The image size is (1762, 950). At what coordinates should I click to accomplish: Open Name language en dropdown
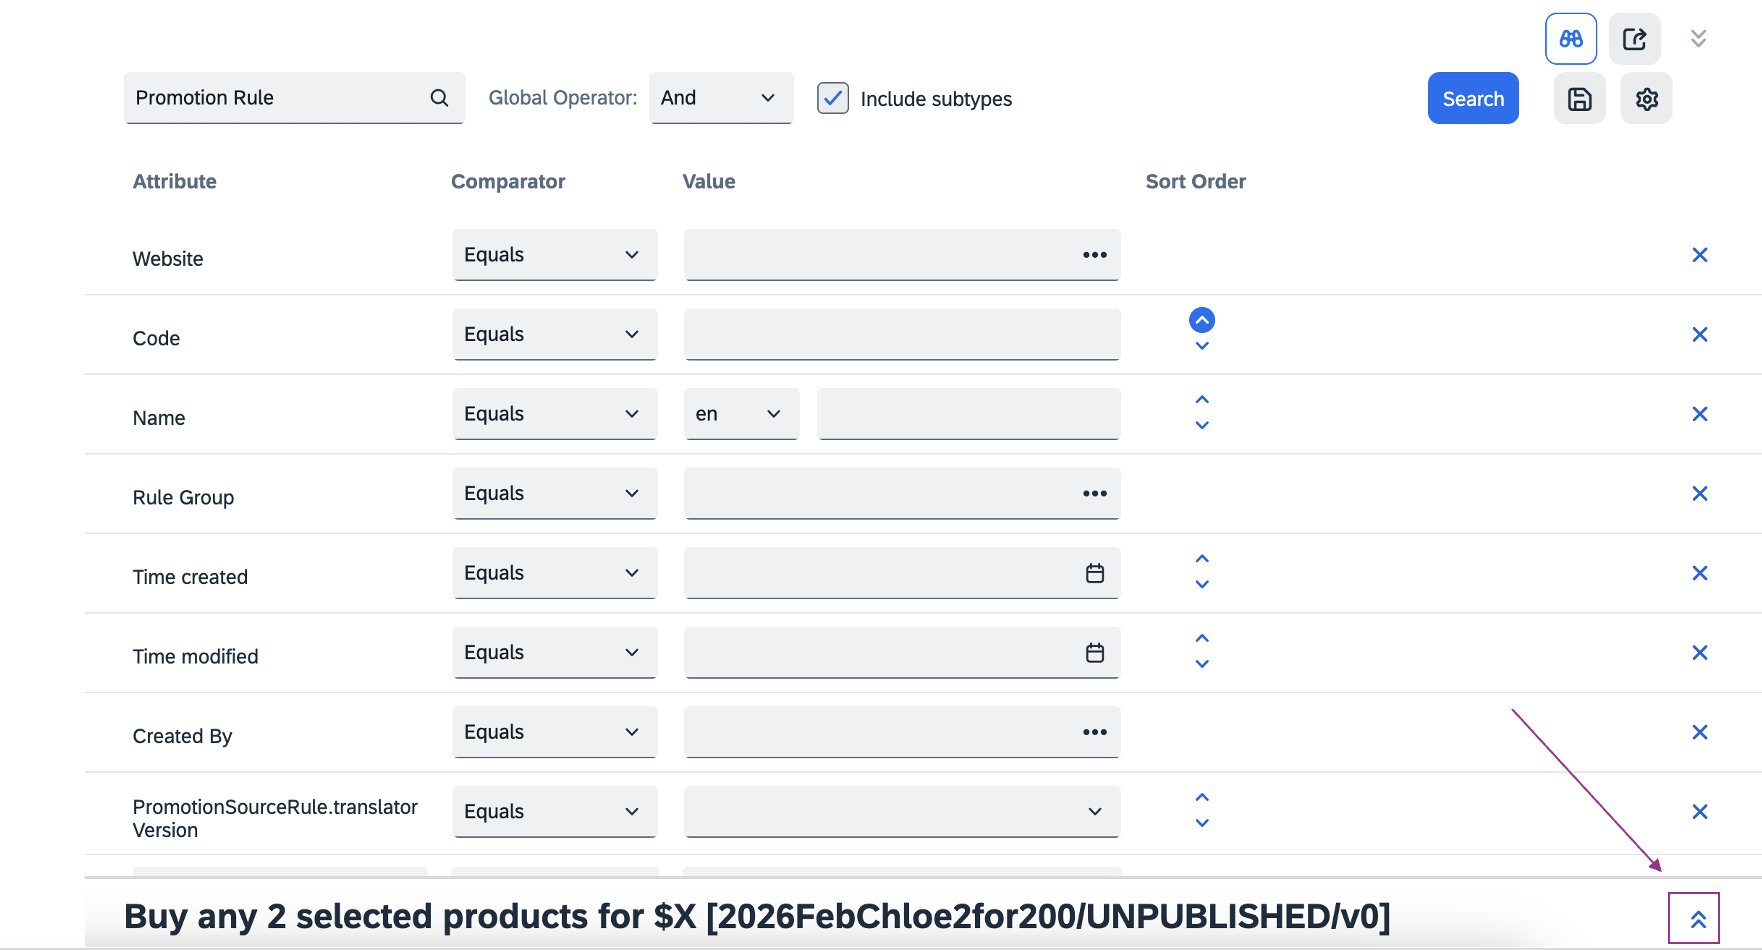pyautogui.click(x=740, y=414)
